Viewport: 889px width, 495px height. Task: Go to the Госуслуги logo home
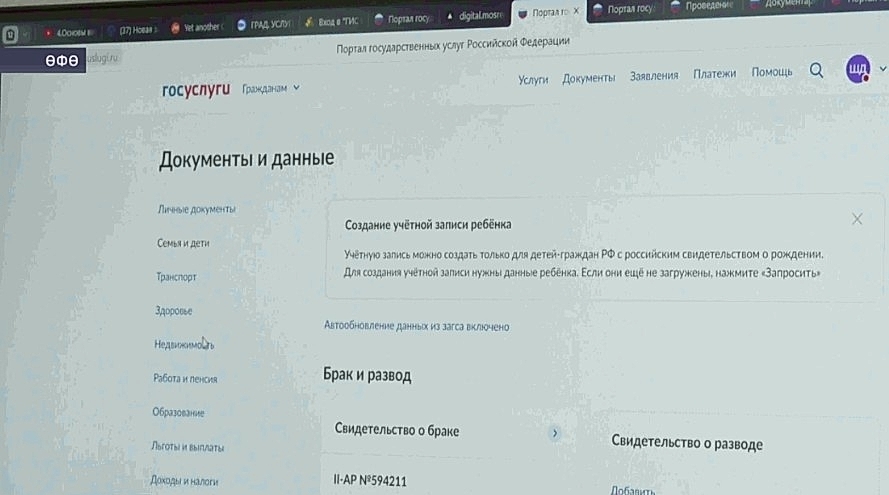coord(196,90)
